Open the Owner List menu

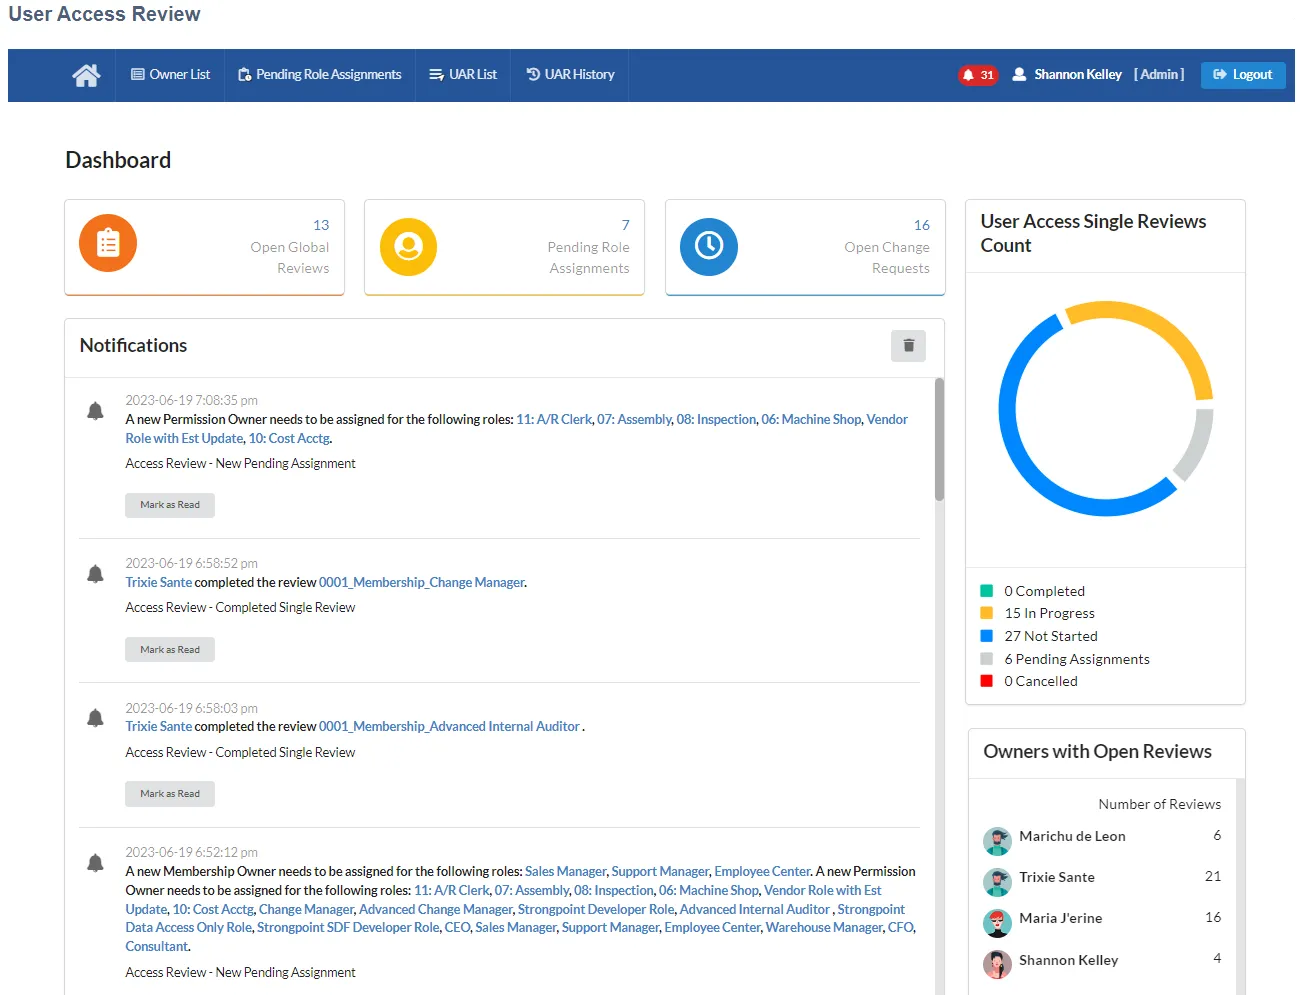170,75
